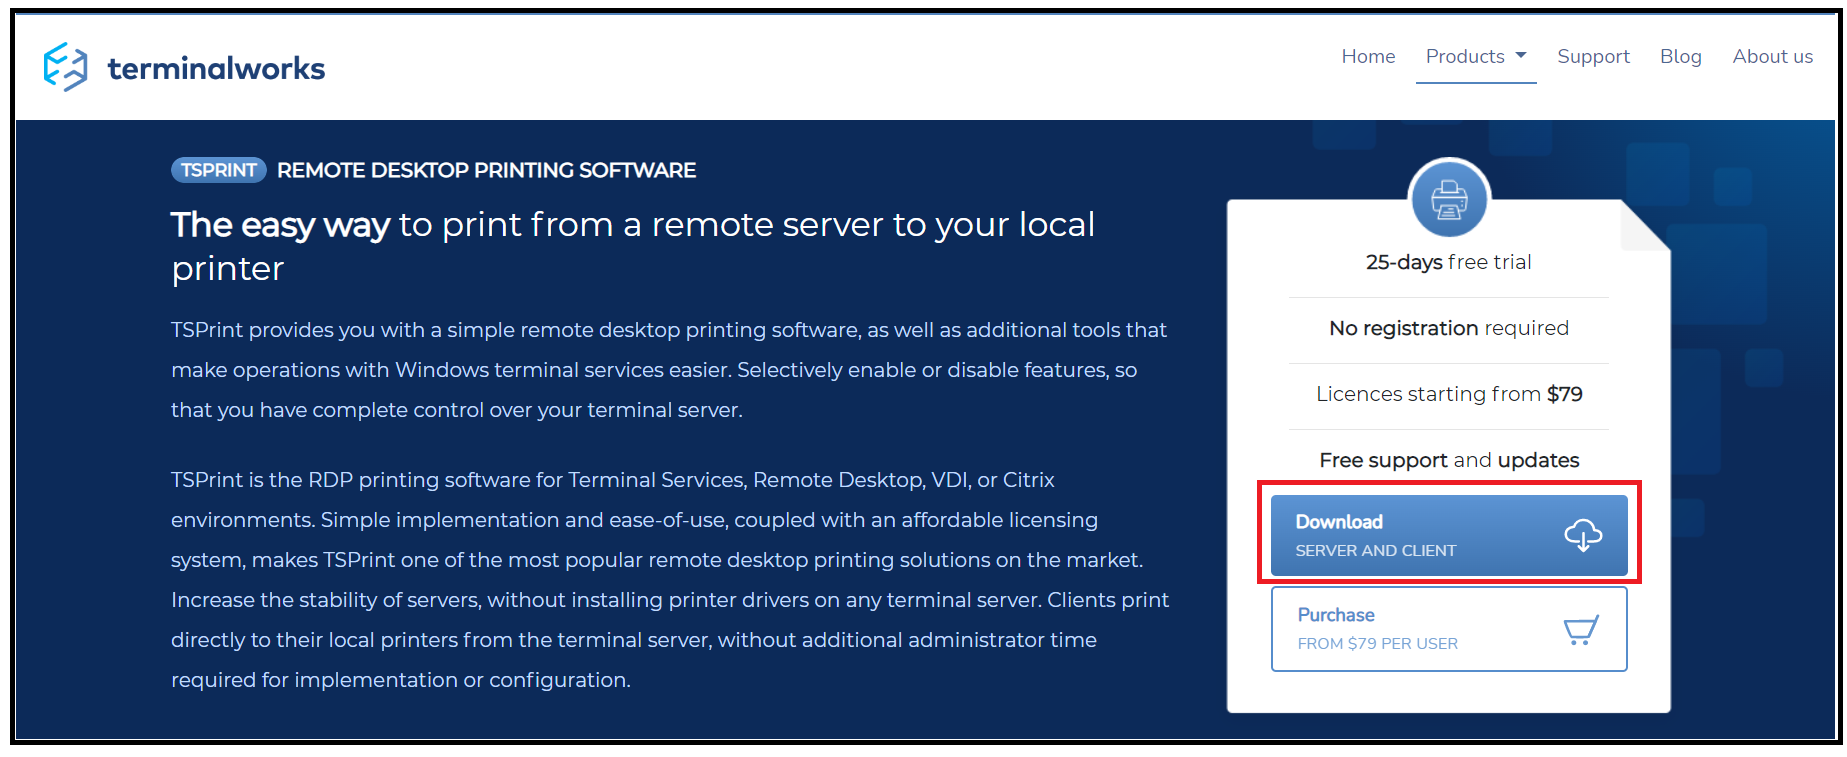Click 'Licences starting from $79' text
Image resolution: width=1847 pixels, height=757 pixels.
(x=1449, y=394)
